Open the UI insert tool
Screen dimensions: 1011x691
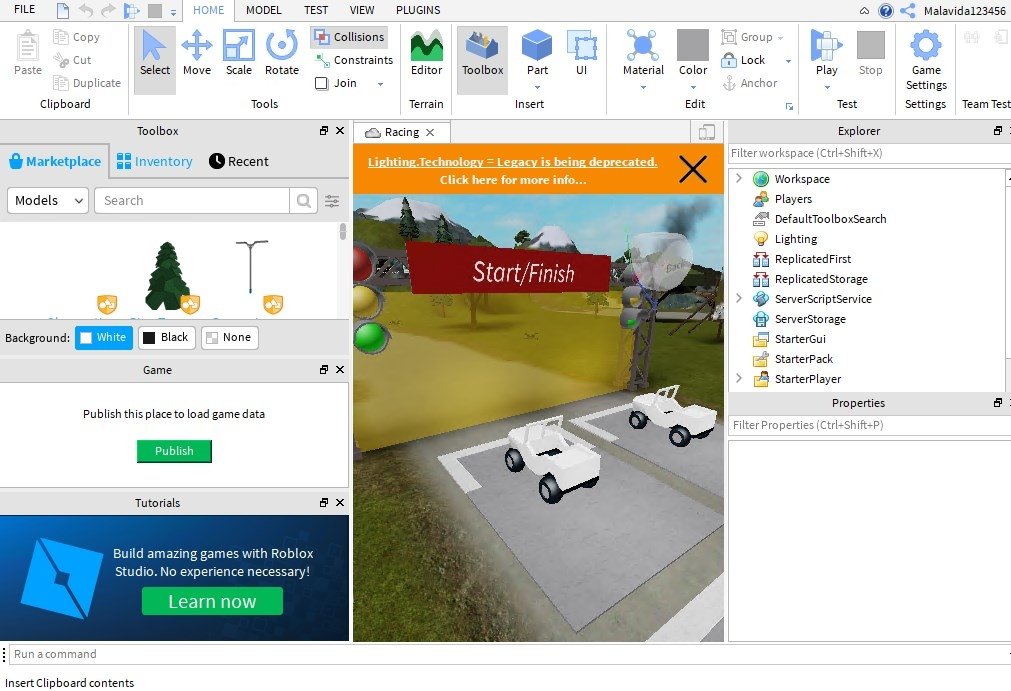click(581, 54)
